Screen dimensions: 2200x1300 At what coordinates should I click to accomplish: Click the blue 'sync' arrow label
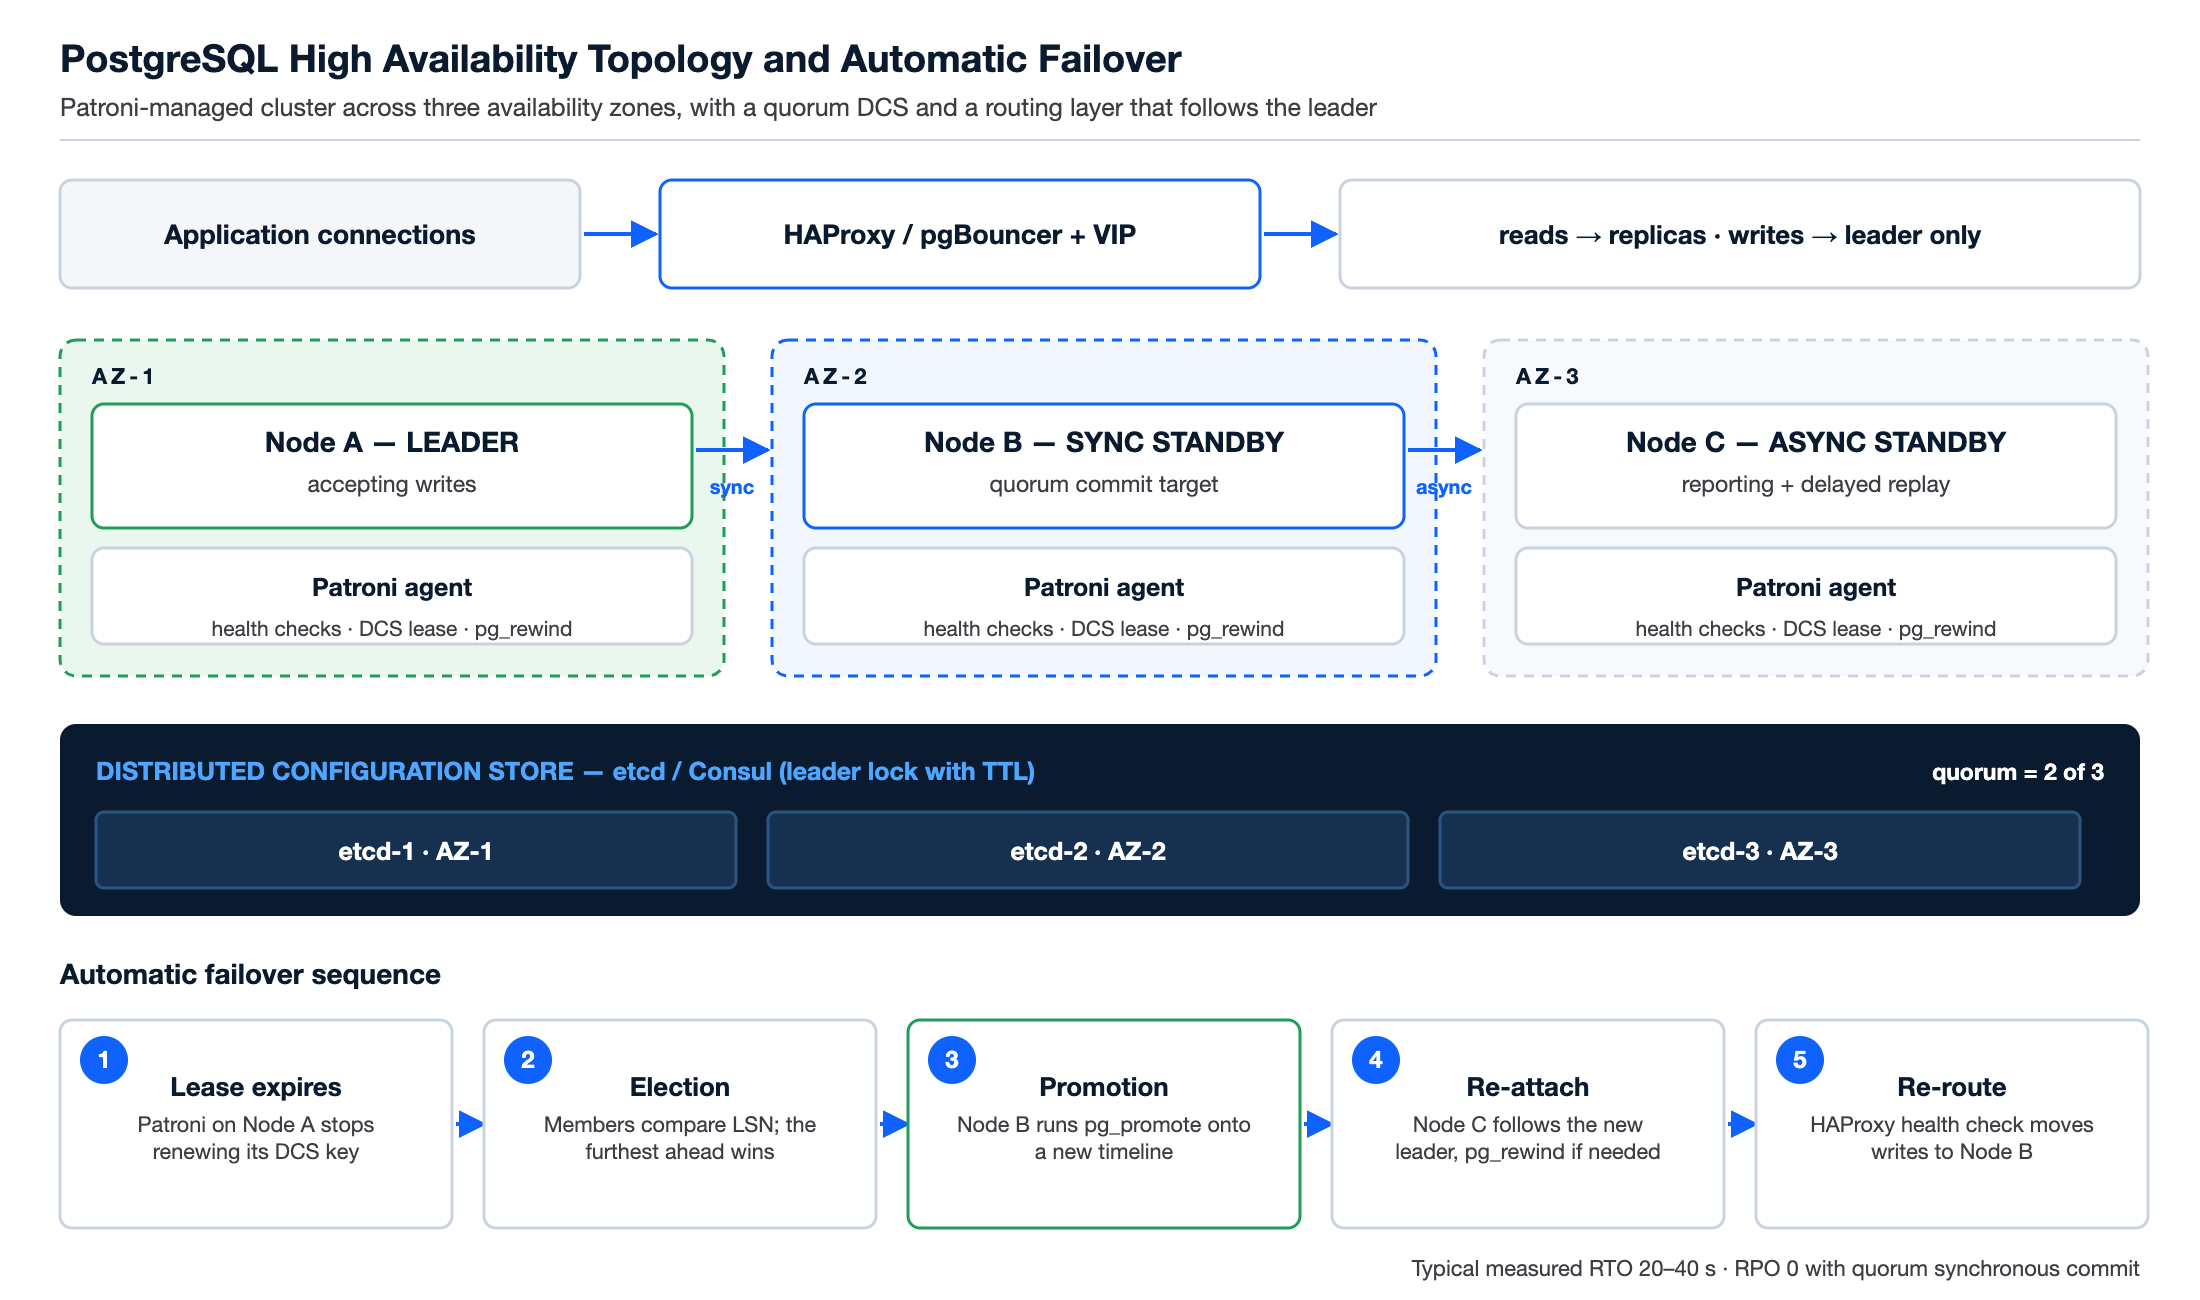click(x=732, y=487)
